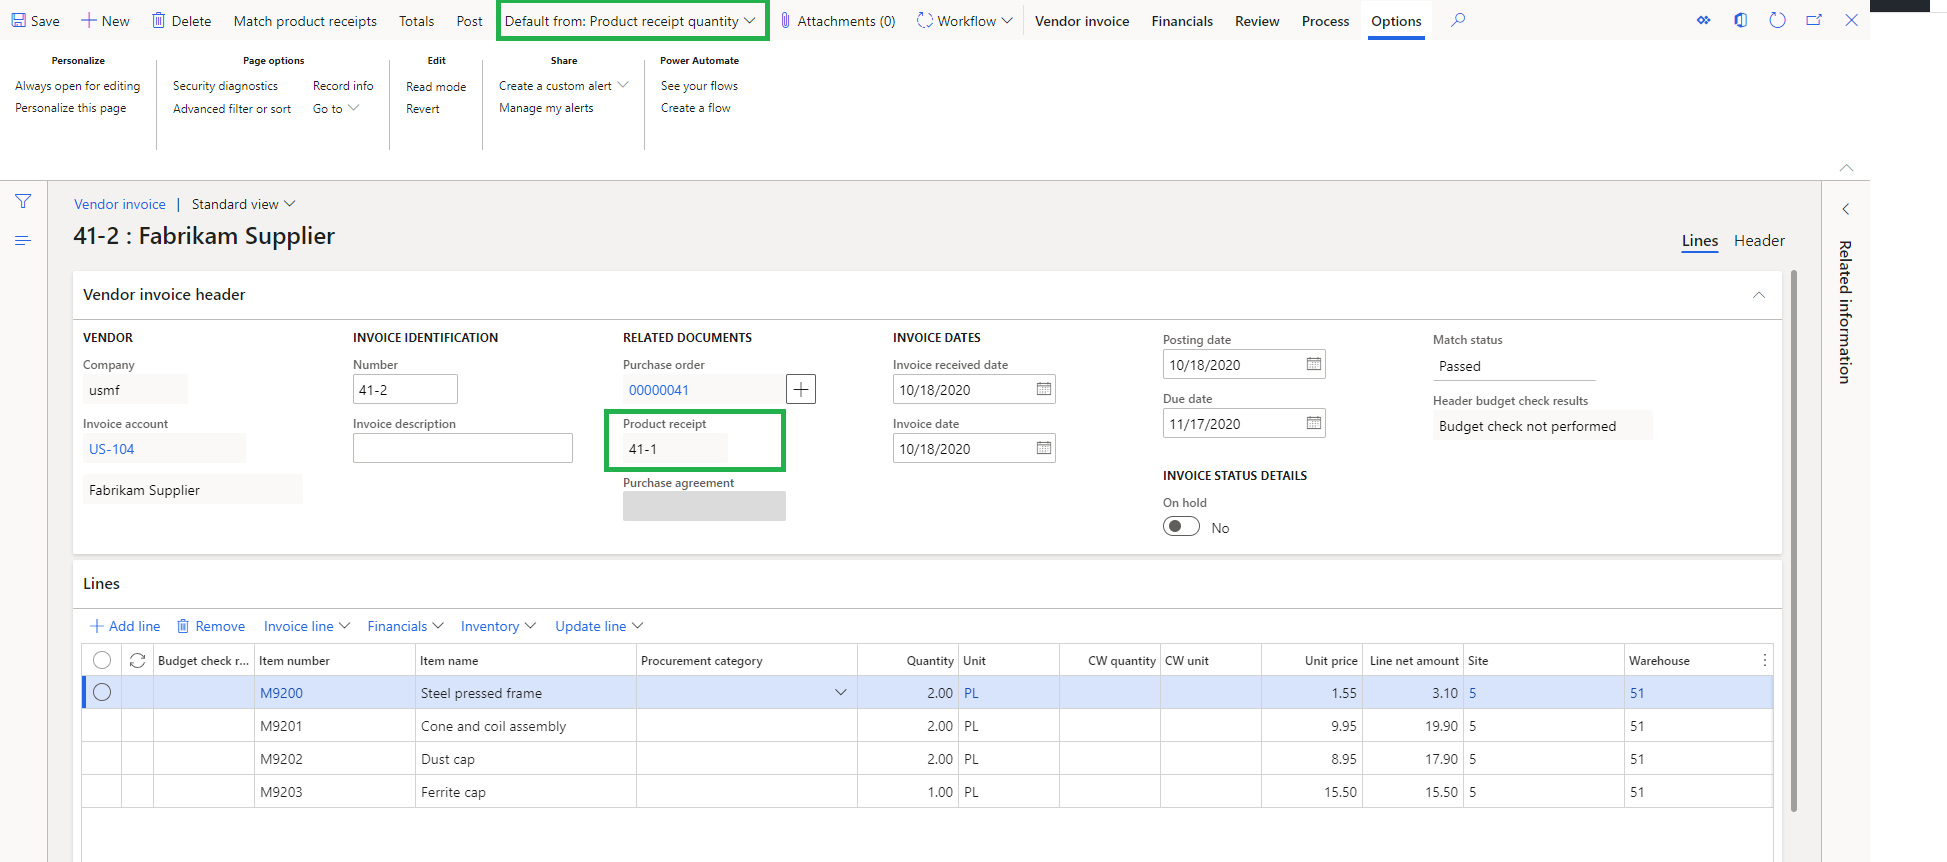Viewport: 1947px width, 862px height.
Task: Collapse the Vendor invoice header section
Action: [1758, 295]
